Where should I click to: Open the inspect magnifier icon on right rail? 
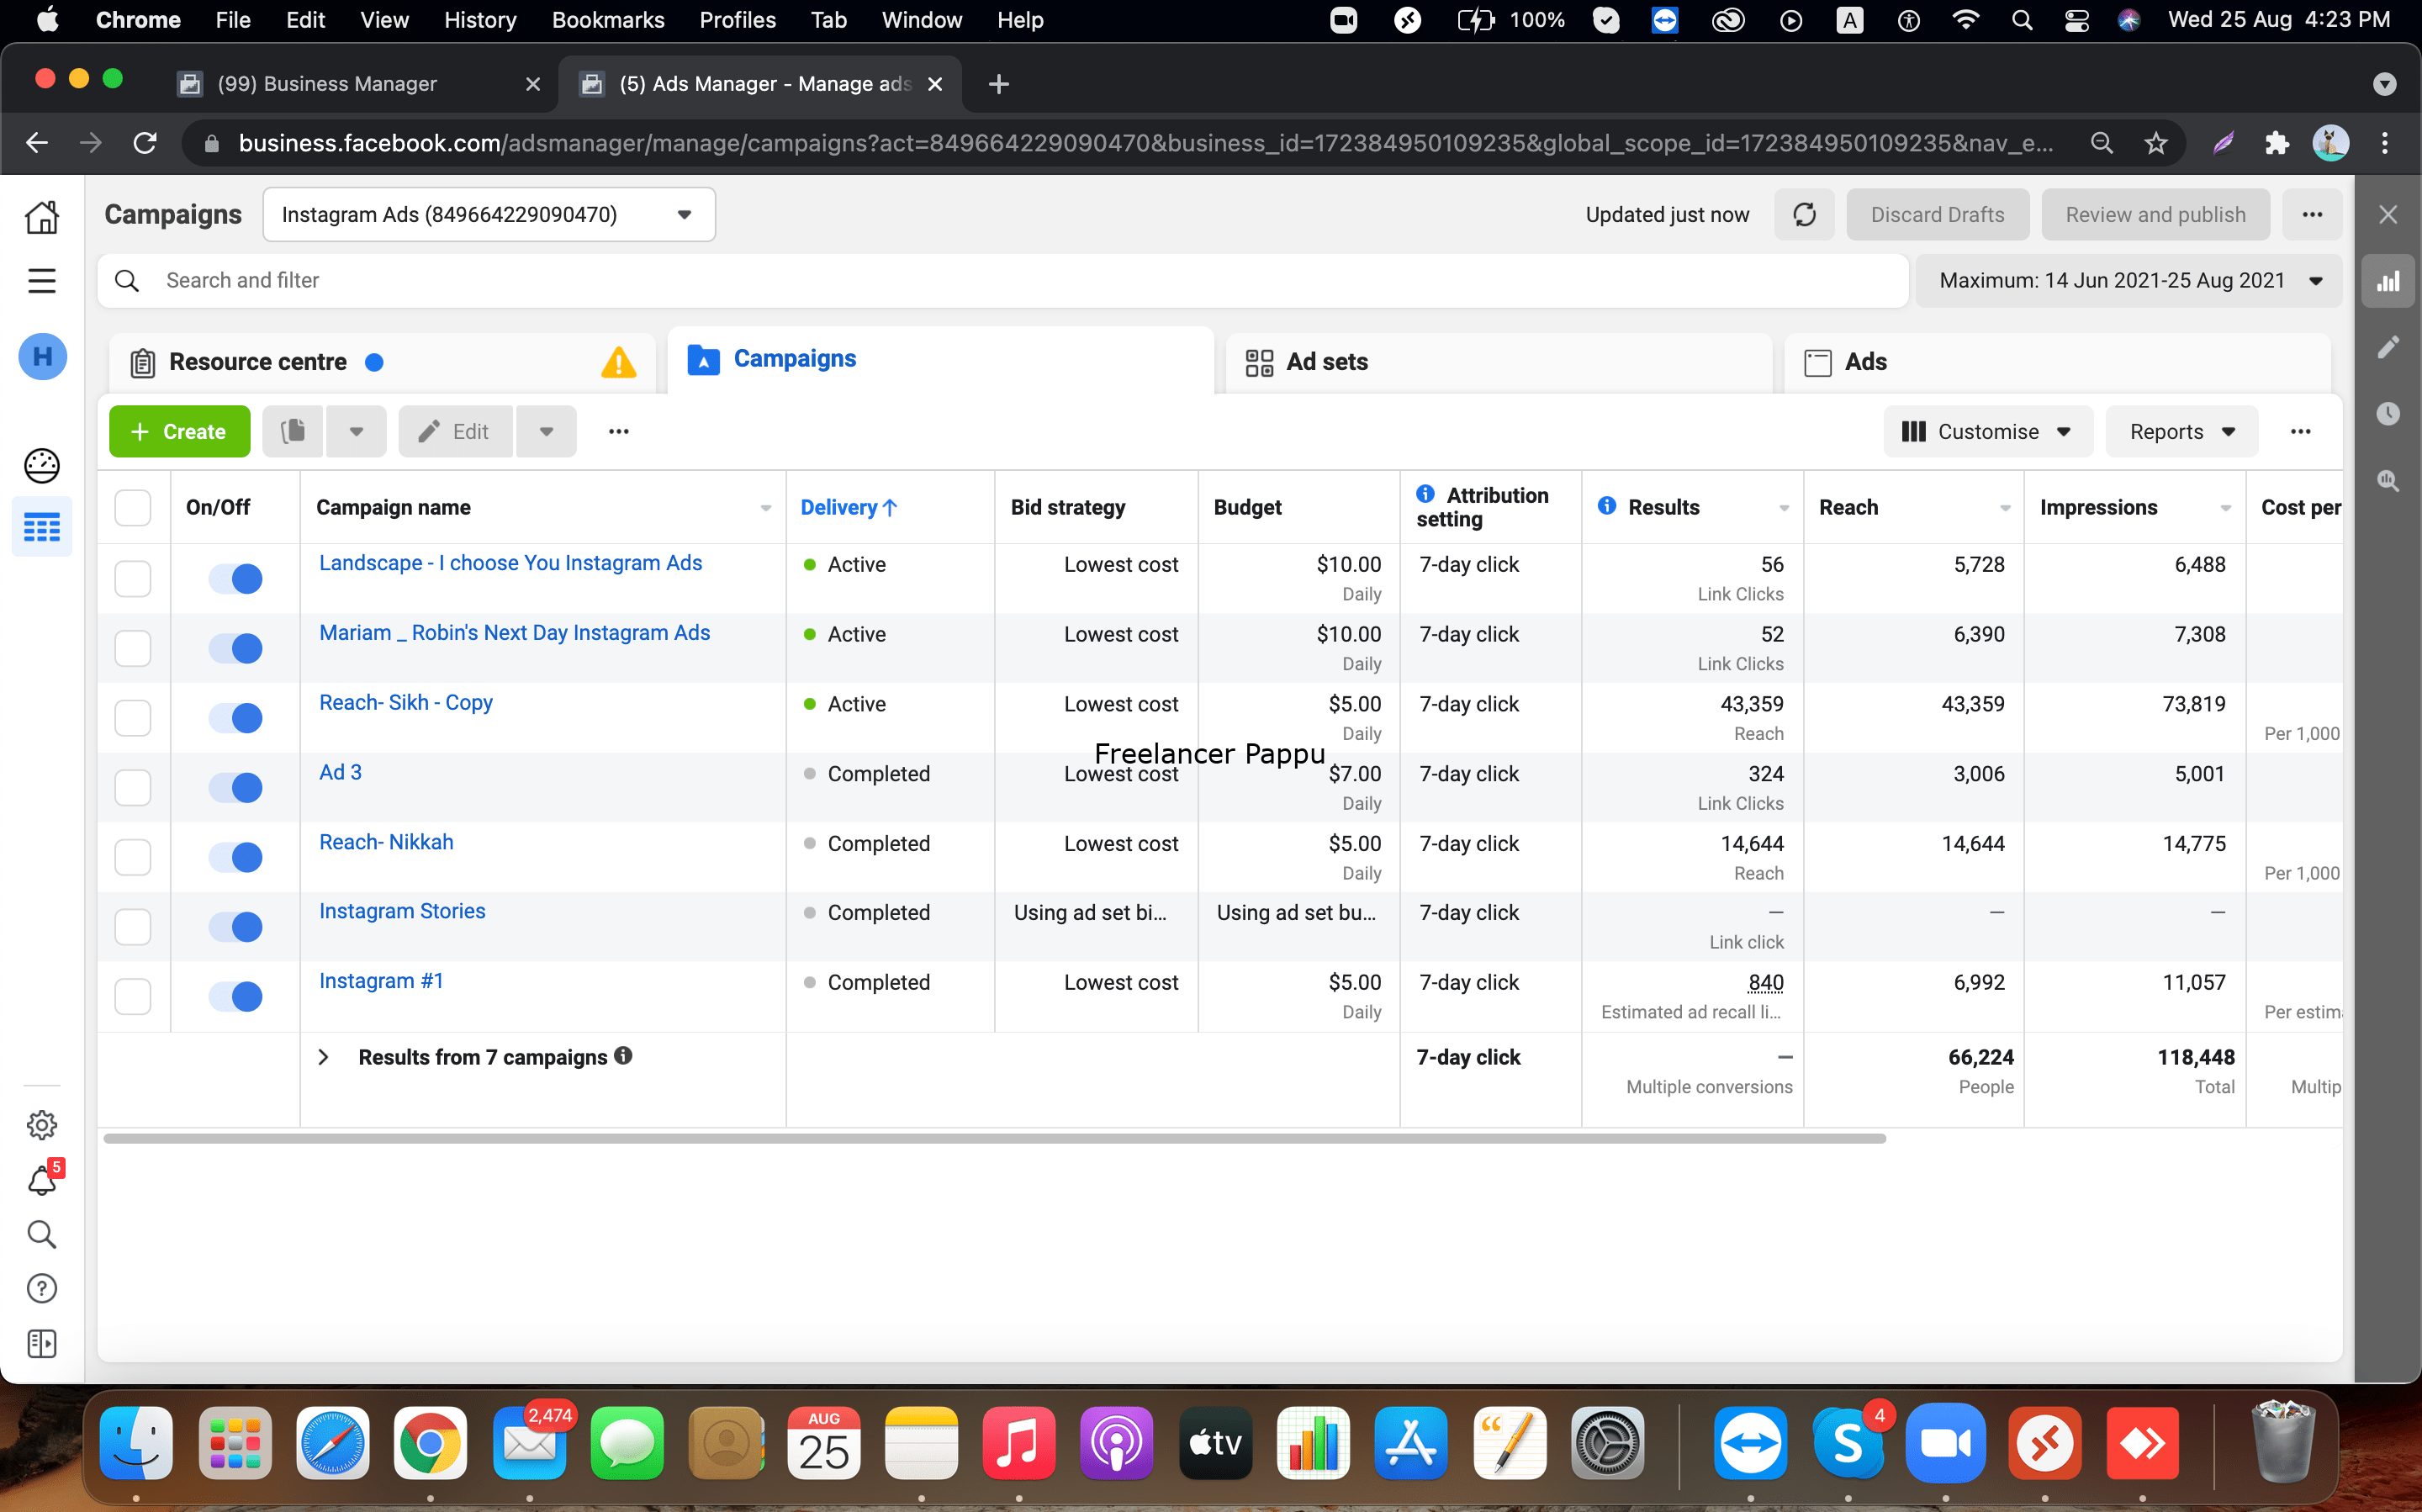click(x=2388, y=481)
